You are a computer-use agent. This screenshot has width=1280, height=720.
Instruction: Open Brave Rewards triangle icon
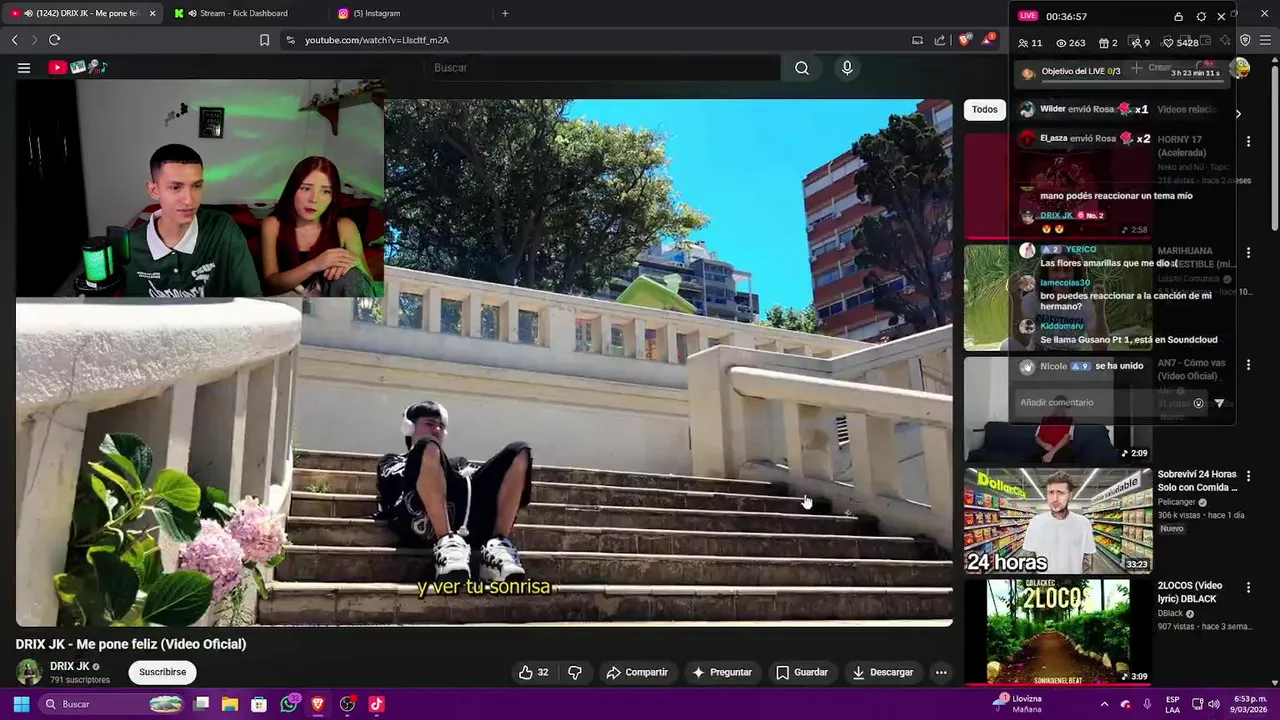tap(988, 40)
